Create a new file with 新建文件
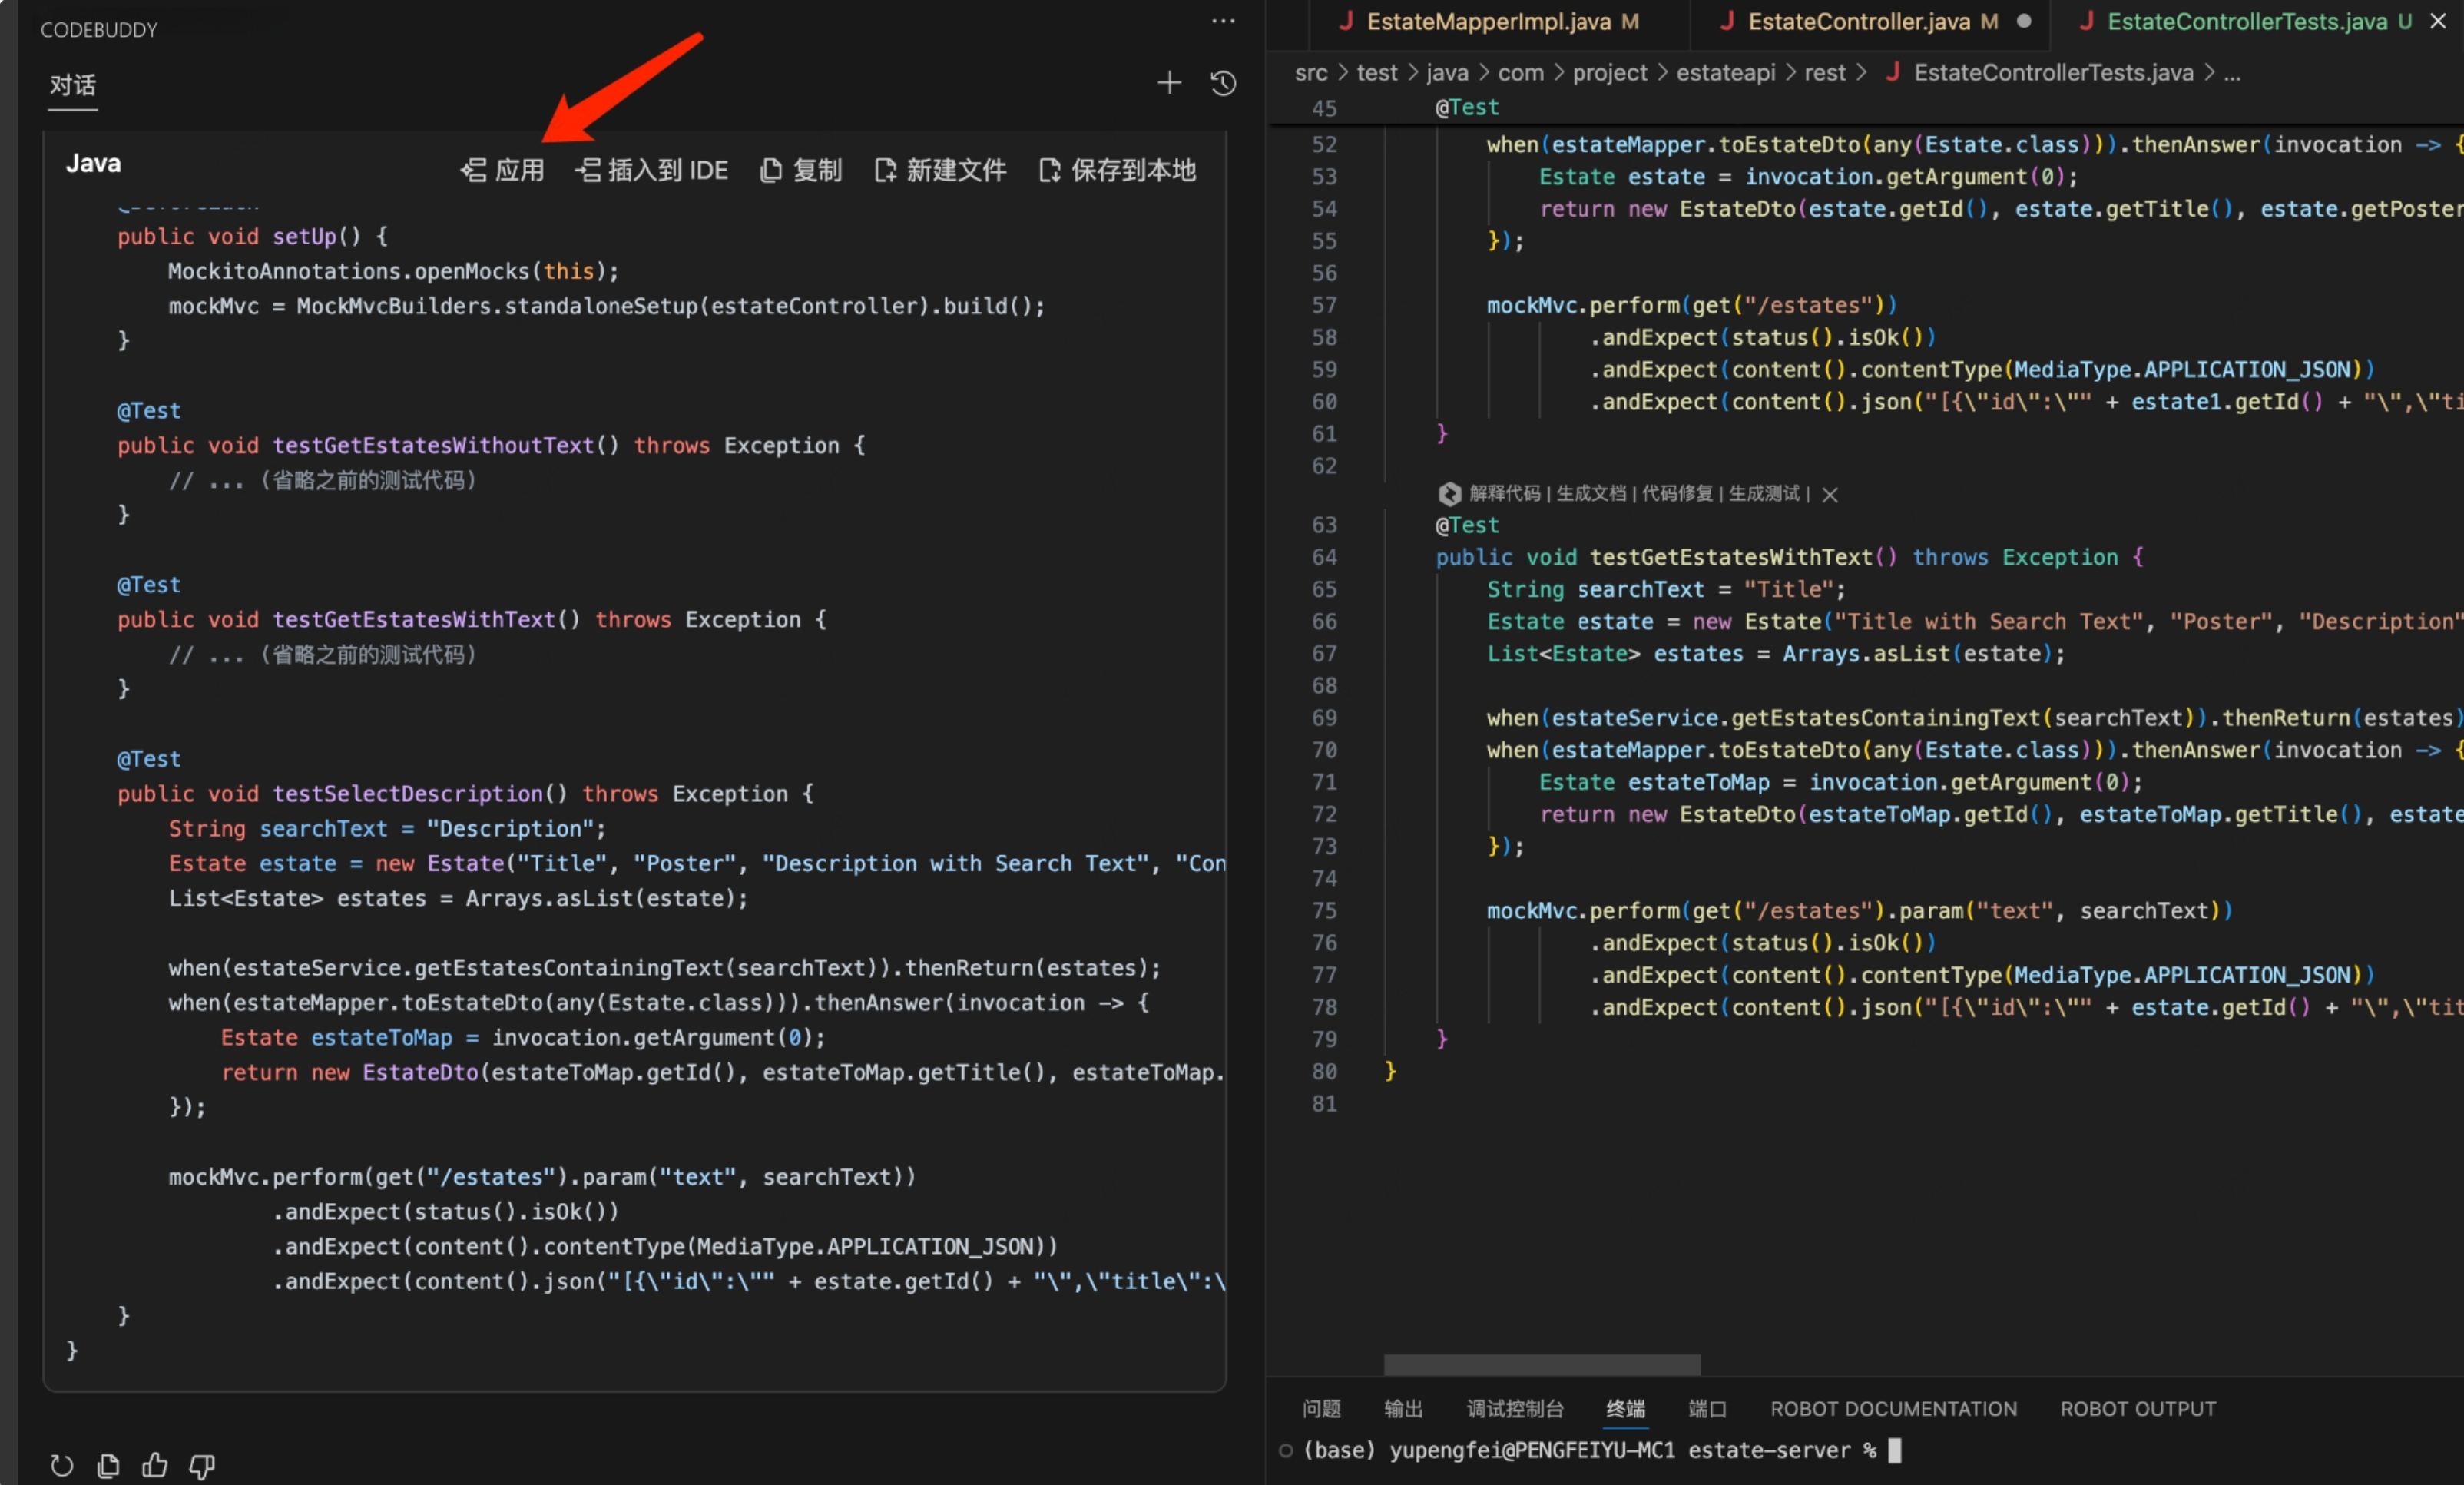 pyautogui.click(x=940, y=171)
